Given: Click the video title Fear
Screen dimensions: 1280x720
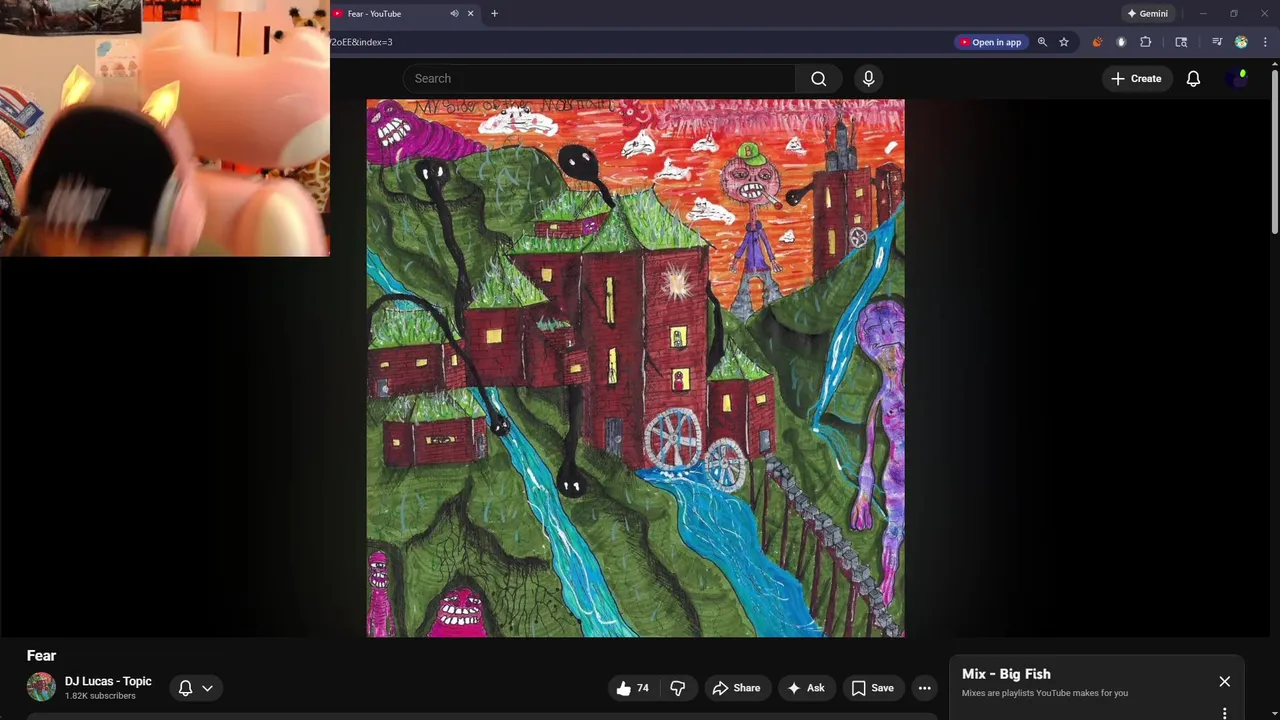Looking at the screenshot, I should click(41, 655).
